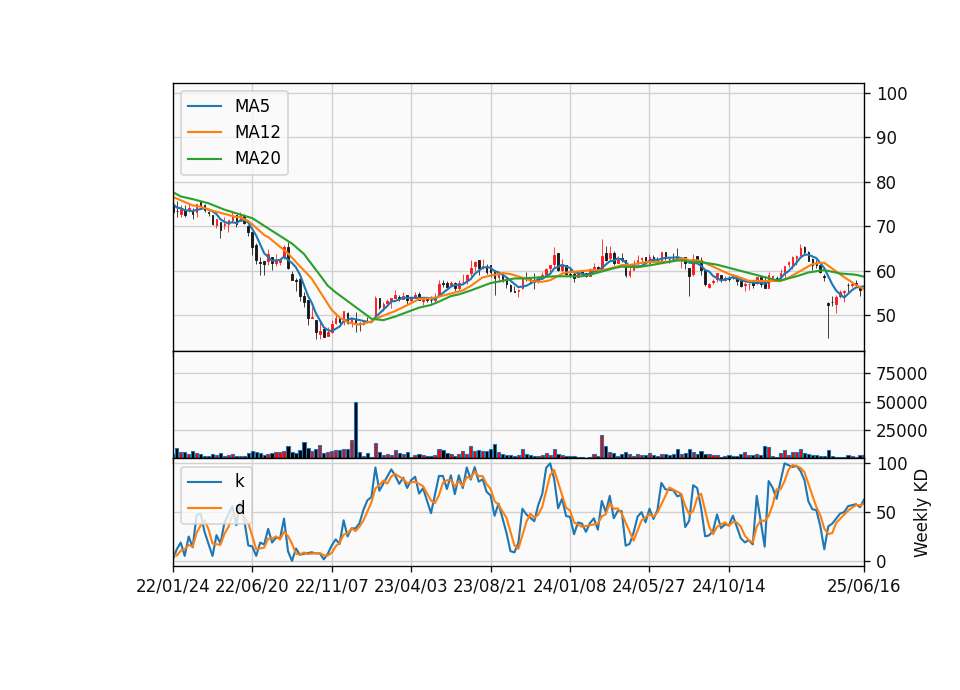Click the MA12 legend label
This screenshot has height=690, width=960.
257,132
